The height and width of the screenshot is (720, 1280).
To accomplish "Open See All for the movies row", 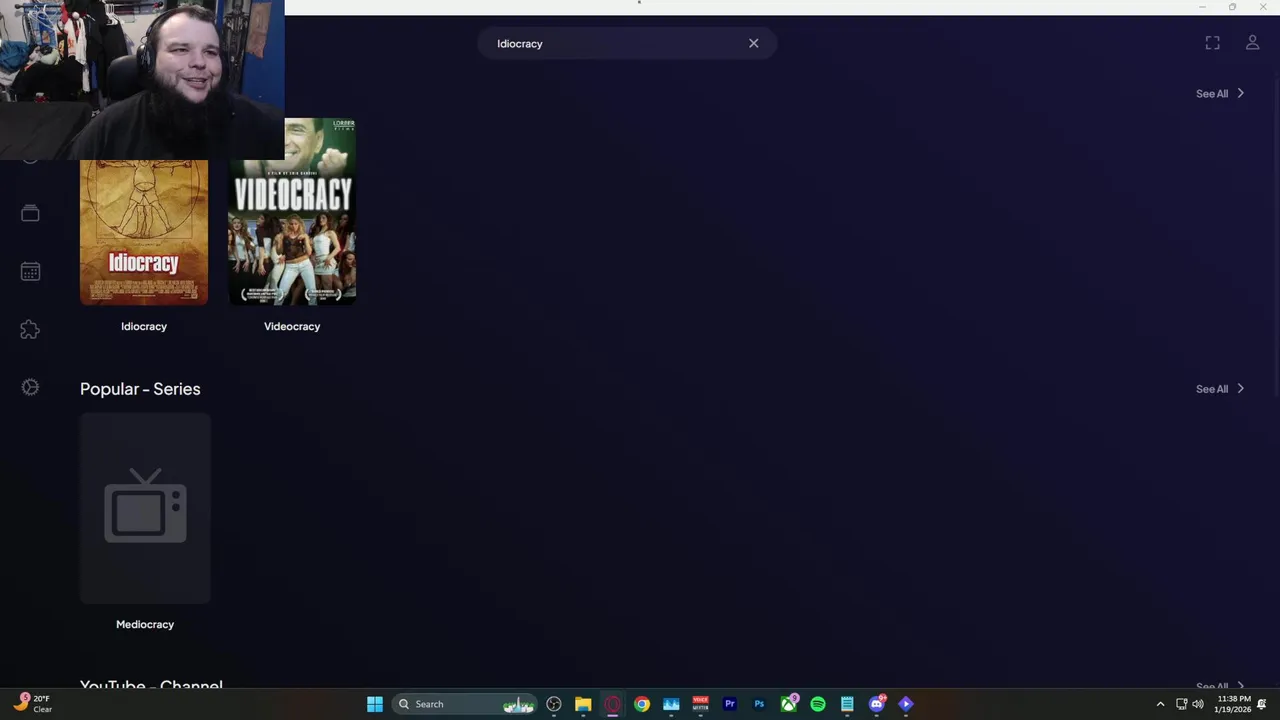I will [1220, 93].
